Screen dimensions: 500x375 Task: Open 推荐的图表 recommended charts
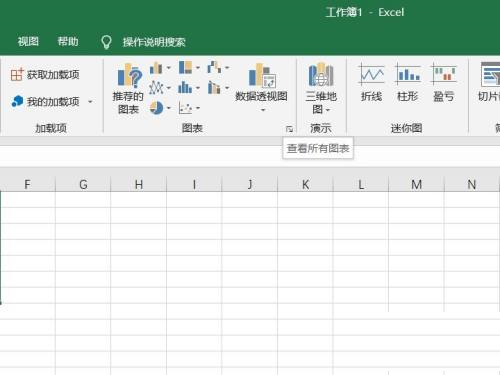tap(128, 88)
